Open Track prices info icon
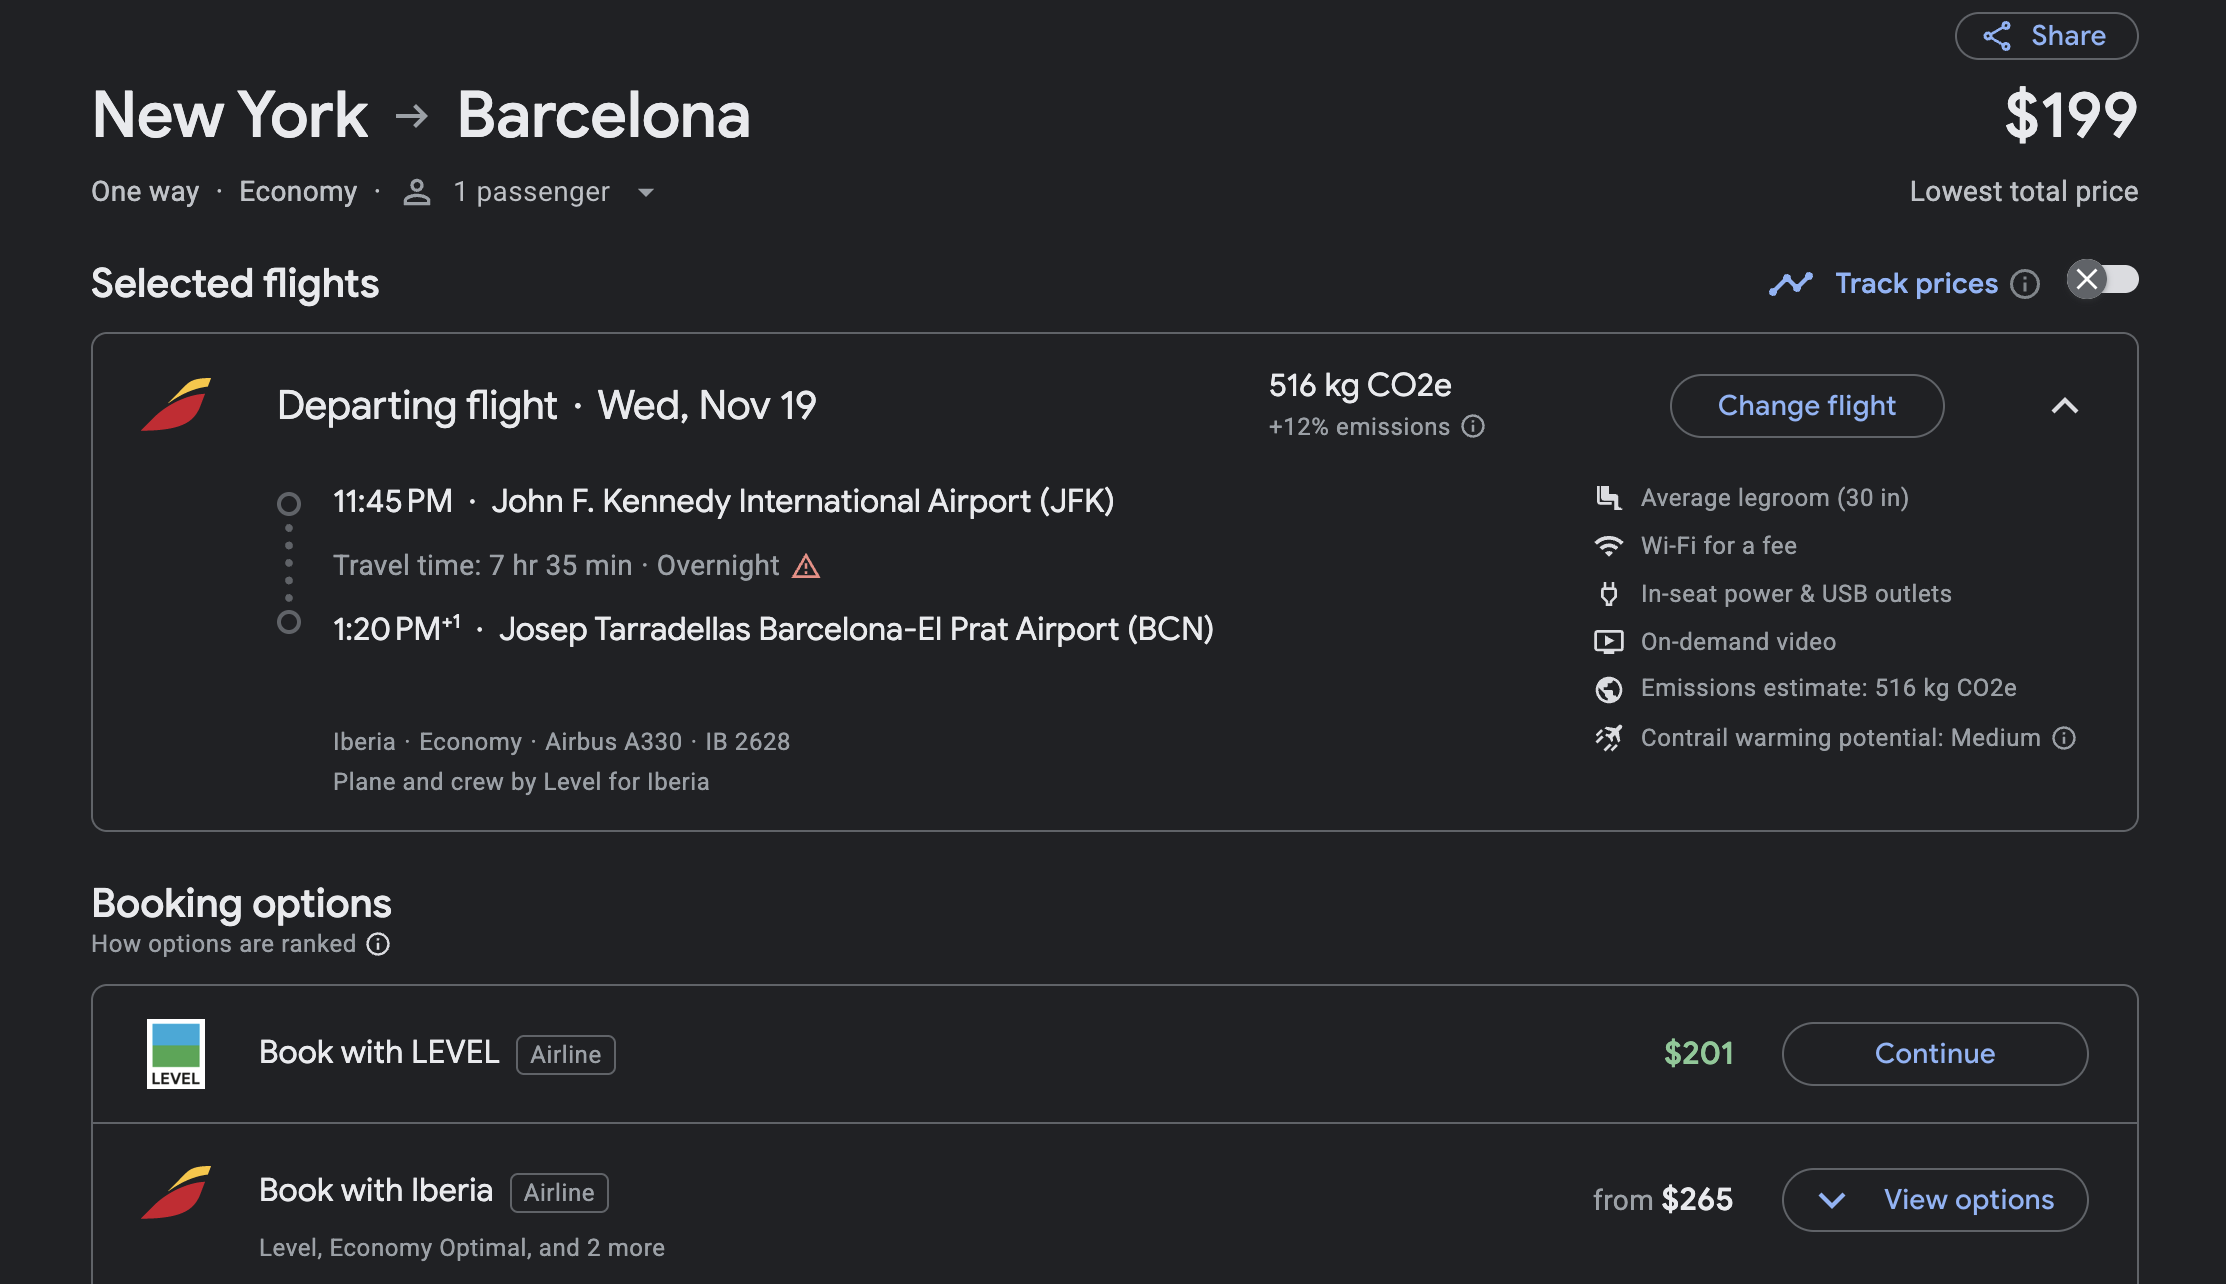 pyautogui.click(x=2025, y=284)
